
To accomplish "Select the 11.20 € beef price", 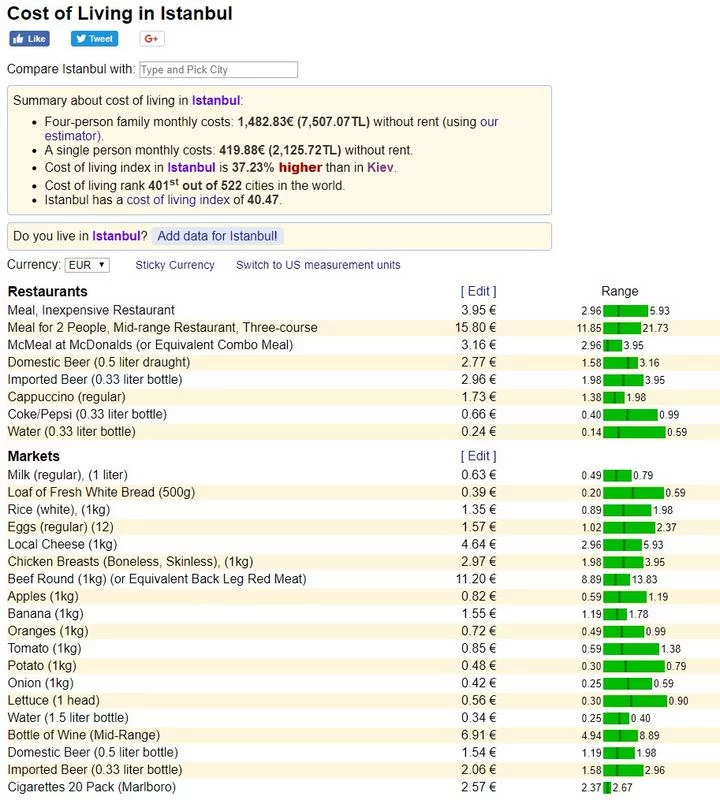I will coord(476,579).
